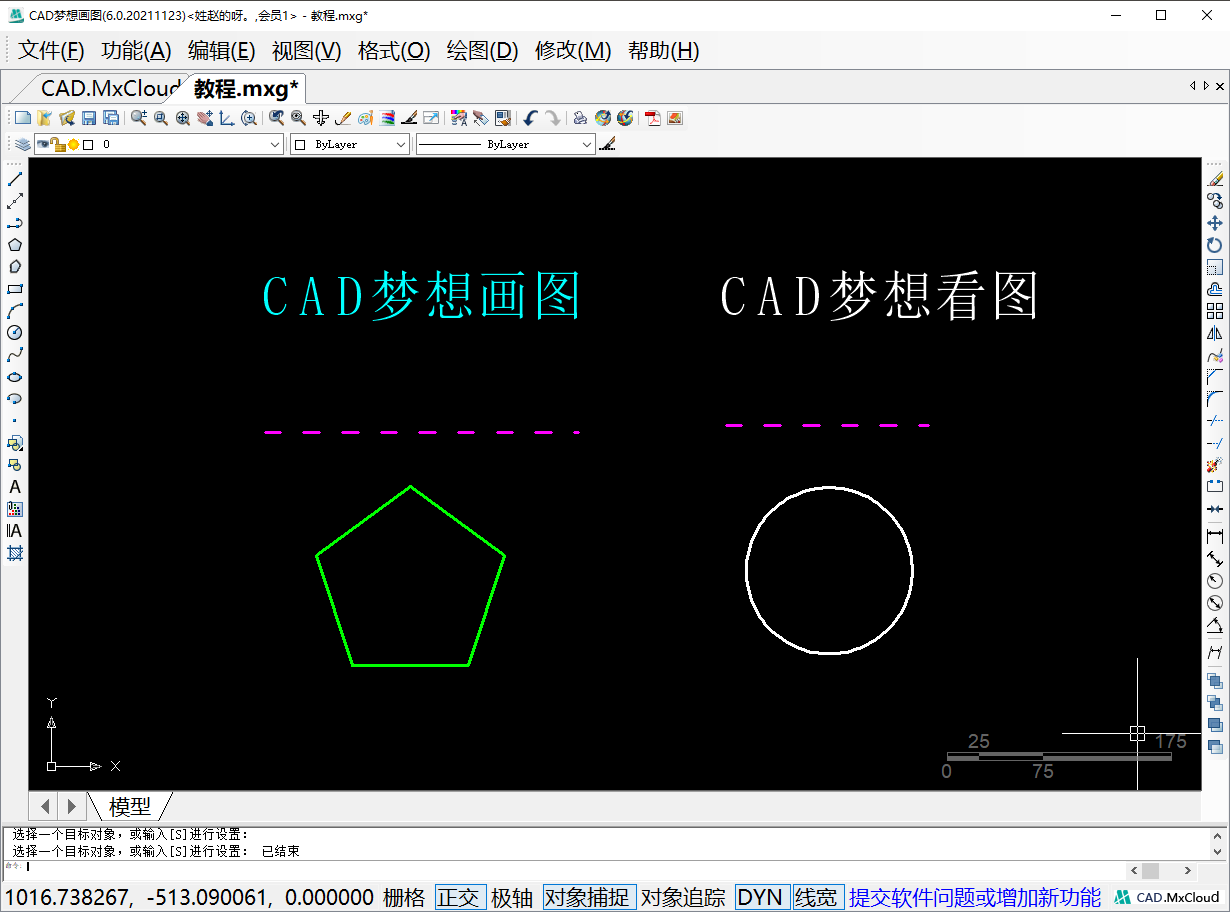Open the 视图(V) menu
This screenshot has height=912, width=1230.
307,51
